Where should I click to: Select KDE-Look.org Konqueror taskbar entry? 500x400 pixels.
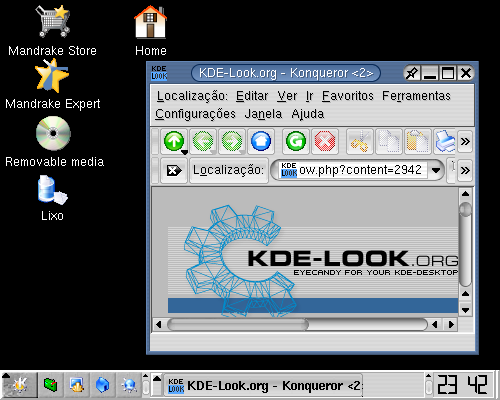pyautogui.click(x=263, y=386)
